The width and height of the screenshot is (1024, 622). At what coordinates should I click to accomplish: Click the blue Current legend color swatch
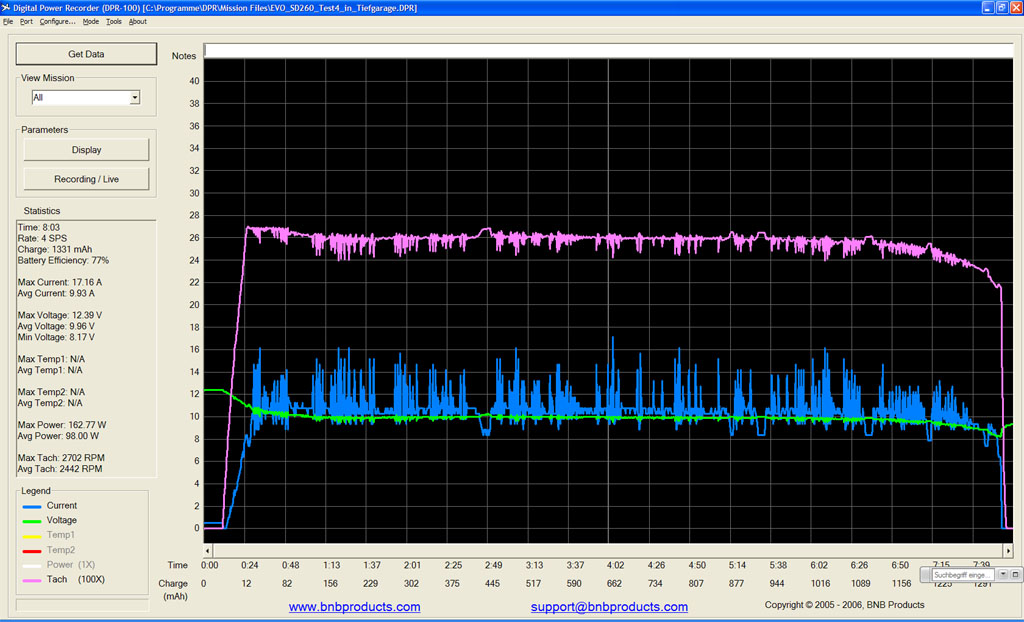(x=32, y=506)
